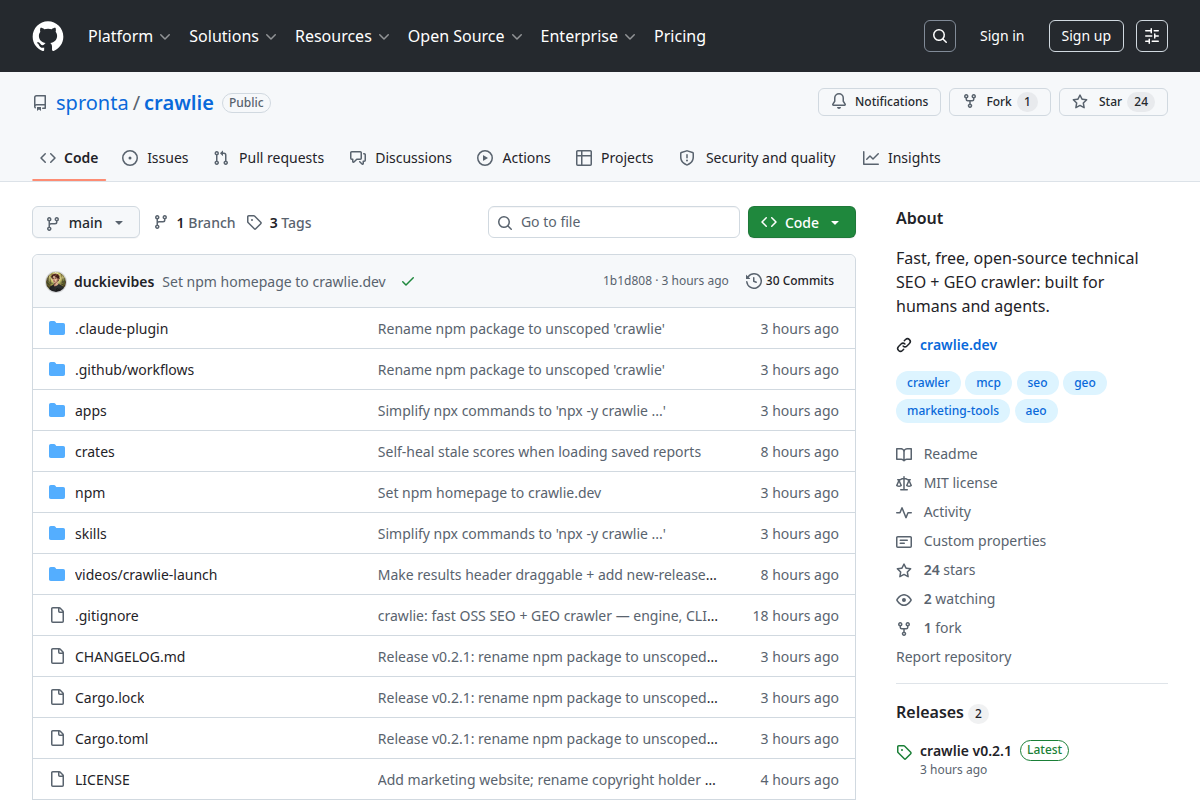Screen dimensions: 1200x800
Task: Switch to the Projects tab
Action: point(615,158)
